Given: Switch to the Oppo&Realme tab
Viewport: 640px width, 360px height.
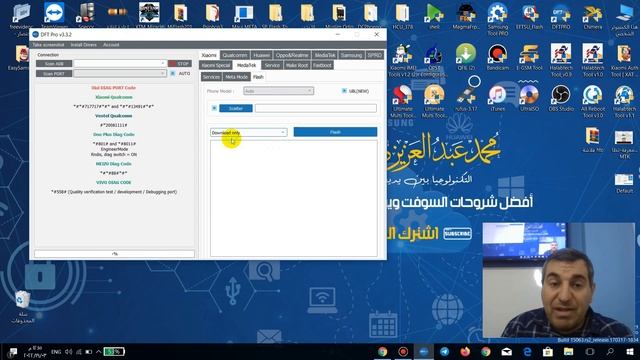Looking at the screenshot, I should (x=292, y=55).
